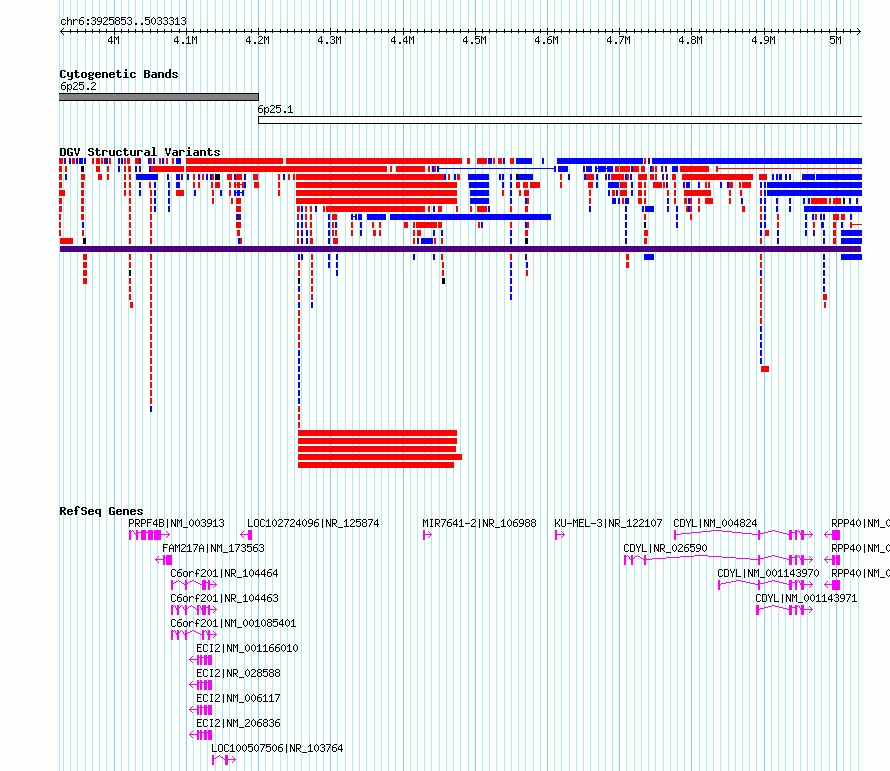890x771 pixels.
Task: Select the CDYL NM_004824 gene glyph
Action: (744, 534)
